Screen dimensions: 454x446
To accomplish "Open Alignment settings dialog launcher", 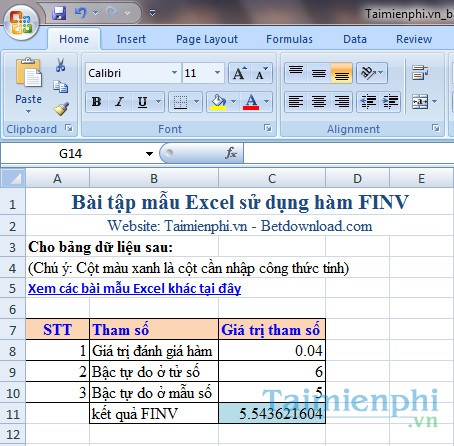I will [x=435, y=128].
